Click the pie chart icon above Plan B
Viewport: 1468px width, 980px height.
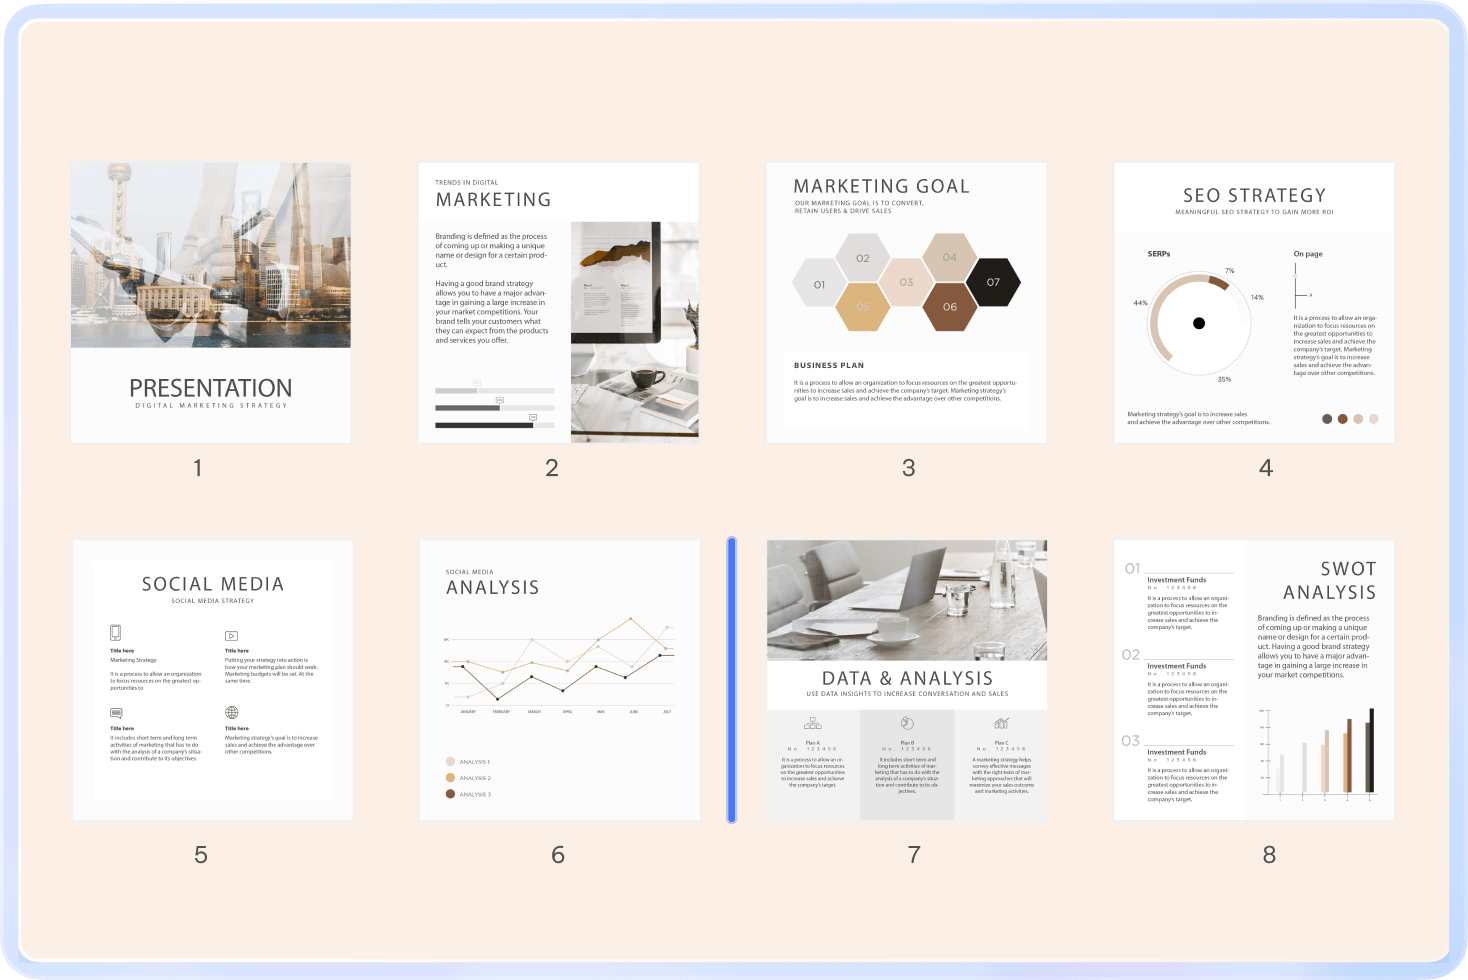[907, 722]
